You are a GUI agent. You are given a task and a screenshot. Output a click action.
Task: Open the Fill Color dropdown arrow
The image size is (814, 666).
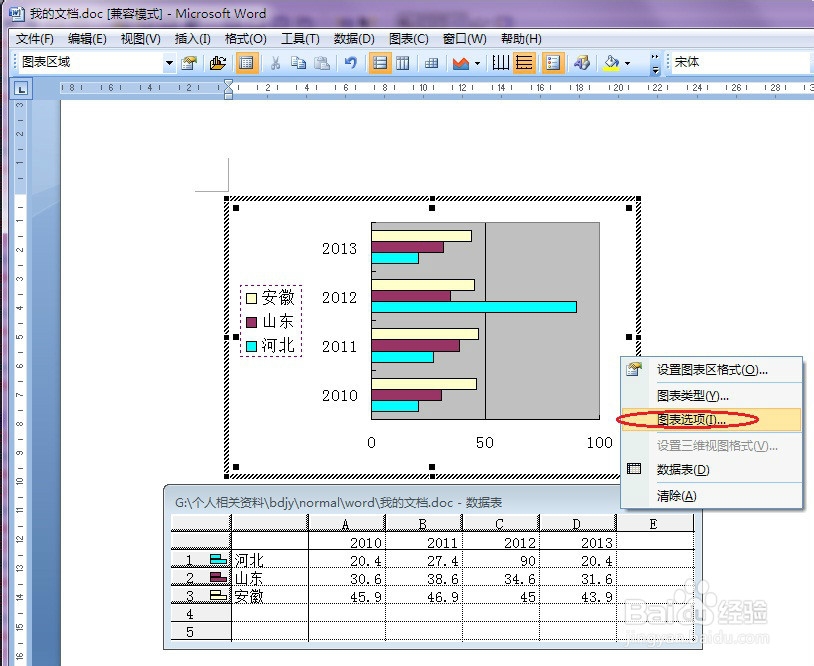(628, 63)
